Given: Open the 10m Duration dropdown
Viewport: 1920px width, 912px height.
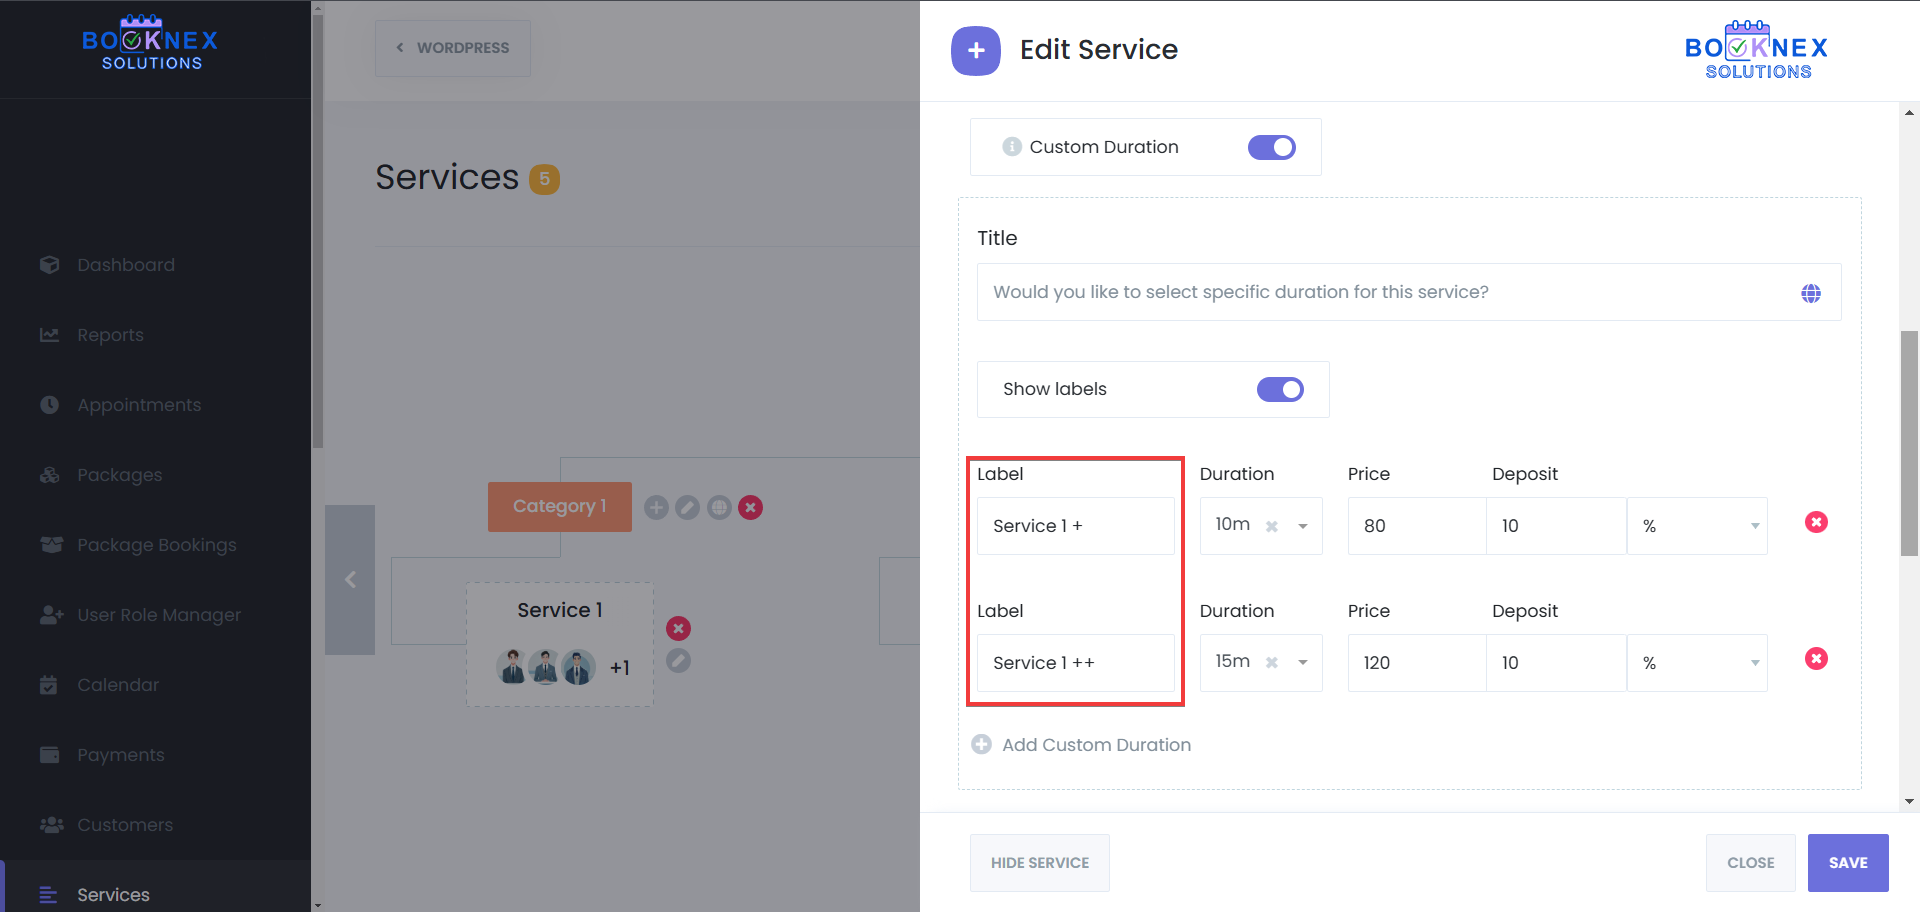Looking at the screenshot, I should coord(1302,526).
